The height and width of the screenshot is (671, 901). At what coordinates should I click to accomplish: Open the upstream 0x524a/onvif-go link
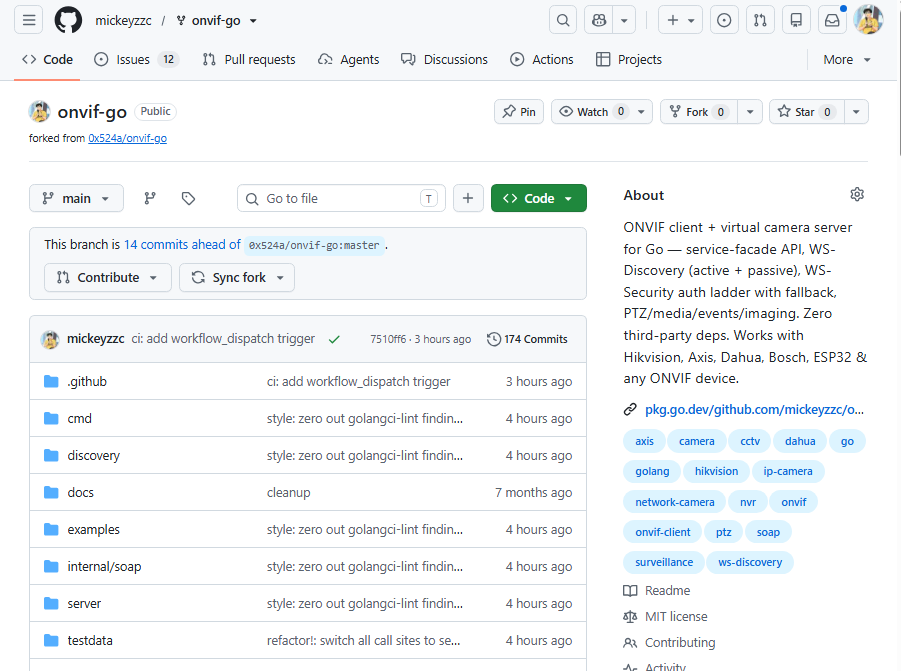(x=128, y=138)
